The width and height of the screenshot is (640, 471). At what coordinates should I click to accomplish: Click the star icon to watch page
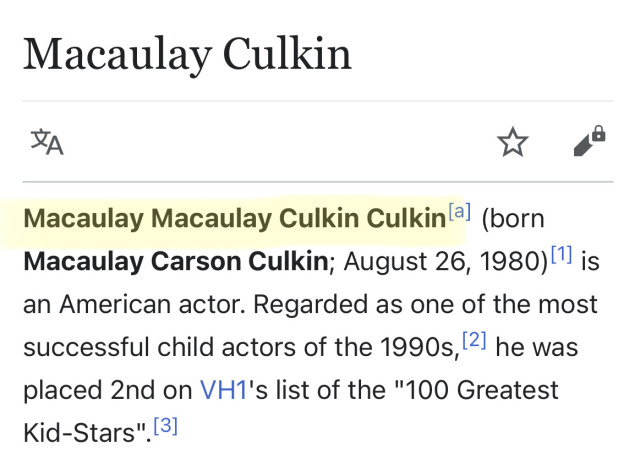click(x=513, y=143)
